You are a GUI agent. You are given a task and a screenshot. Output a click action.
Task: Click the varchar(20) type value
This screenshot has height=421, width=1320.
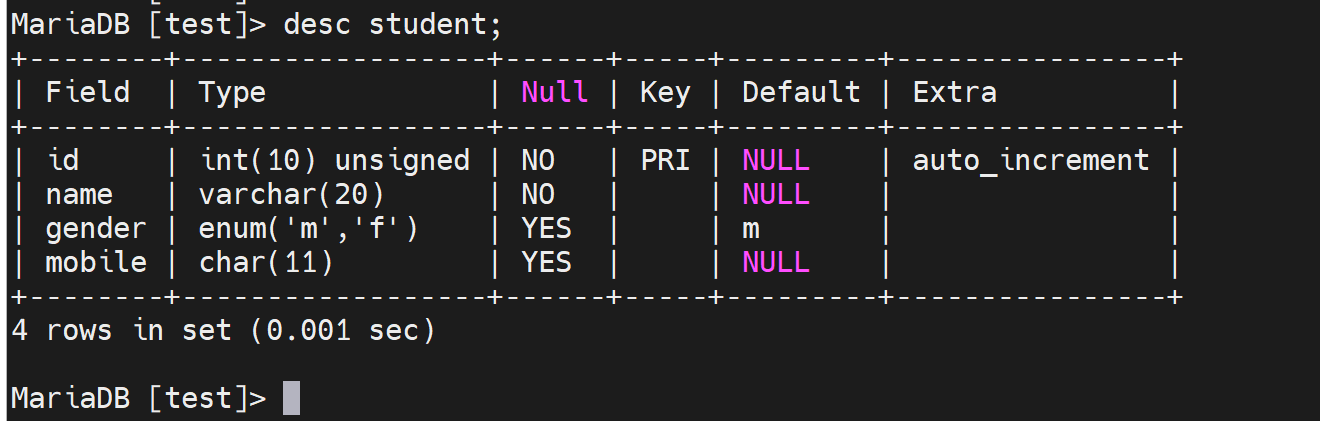(292, 194)
